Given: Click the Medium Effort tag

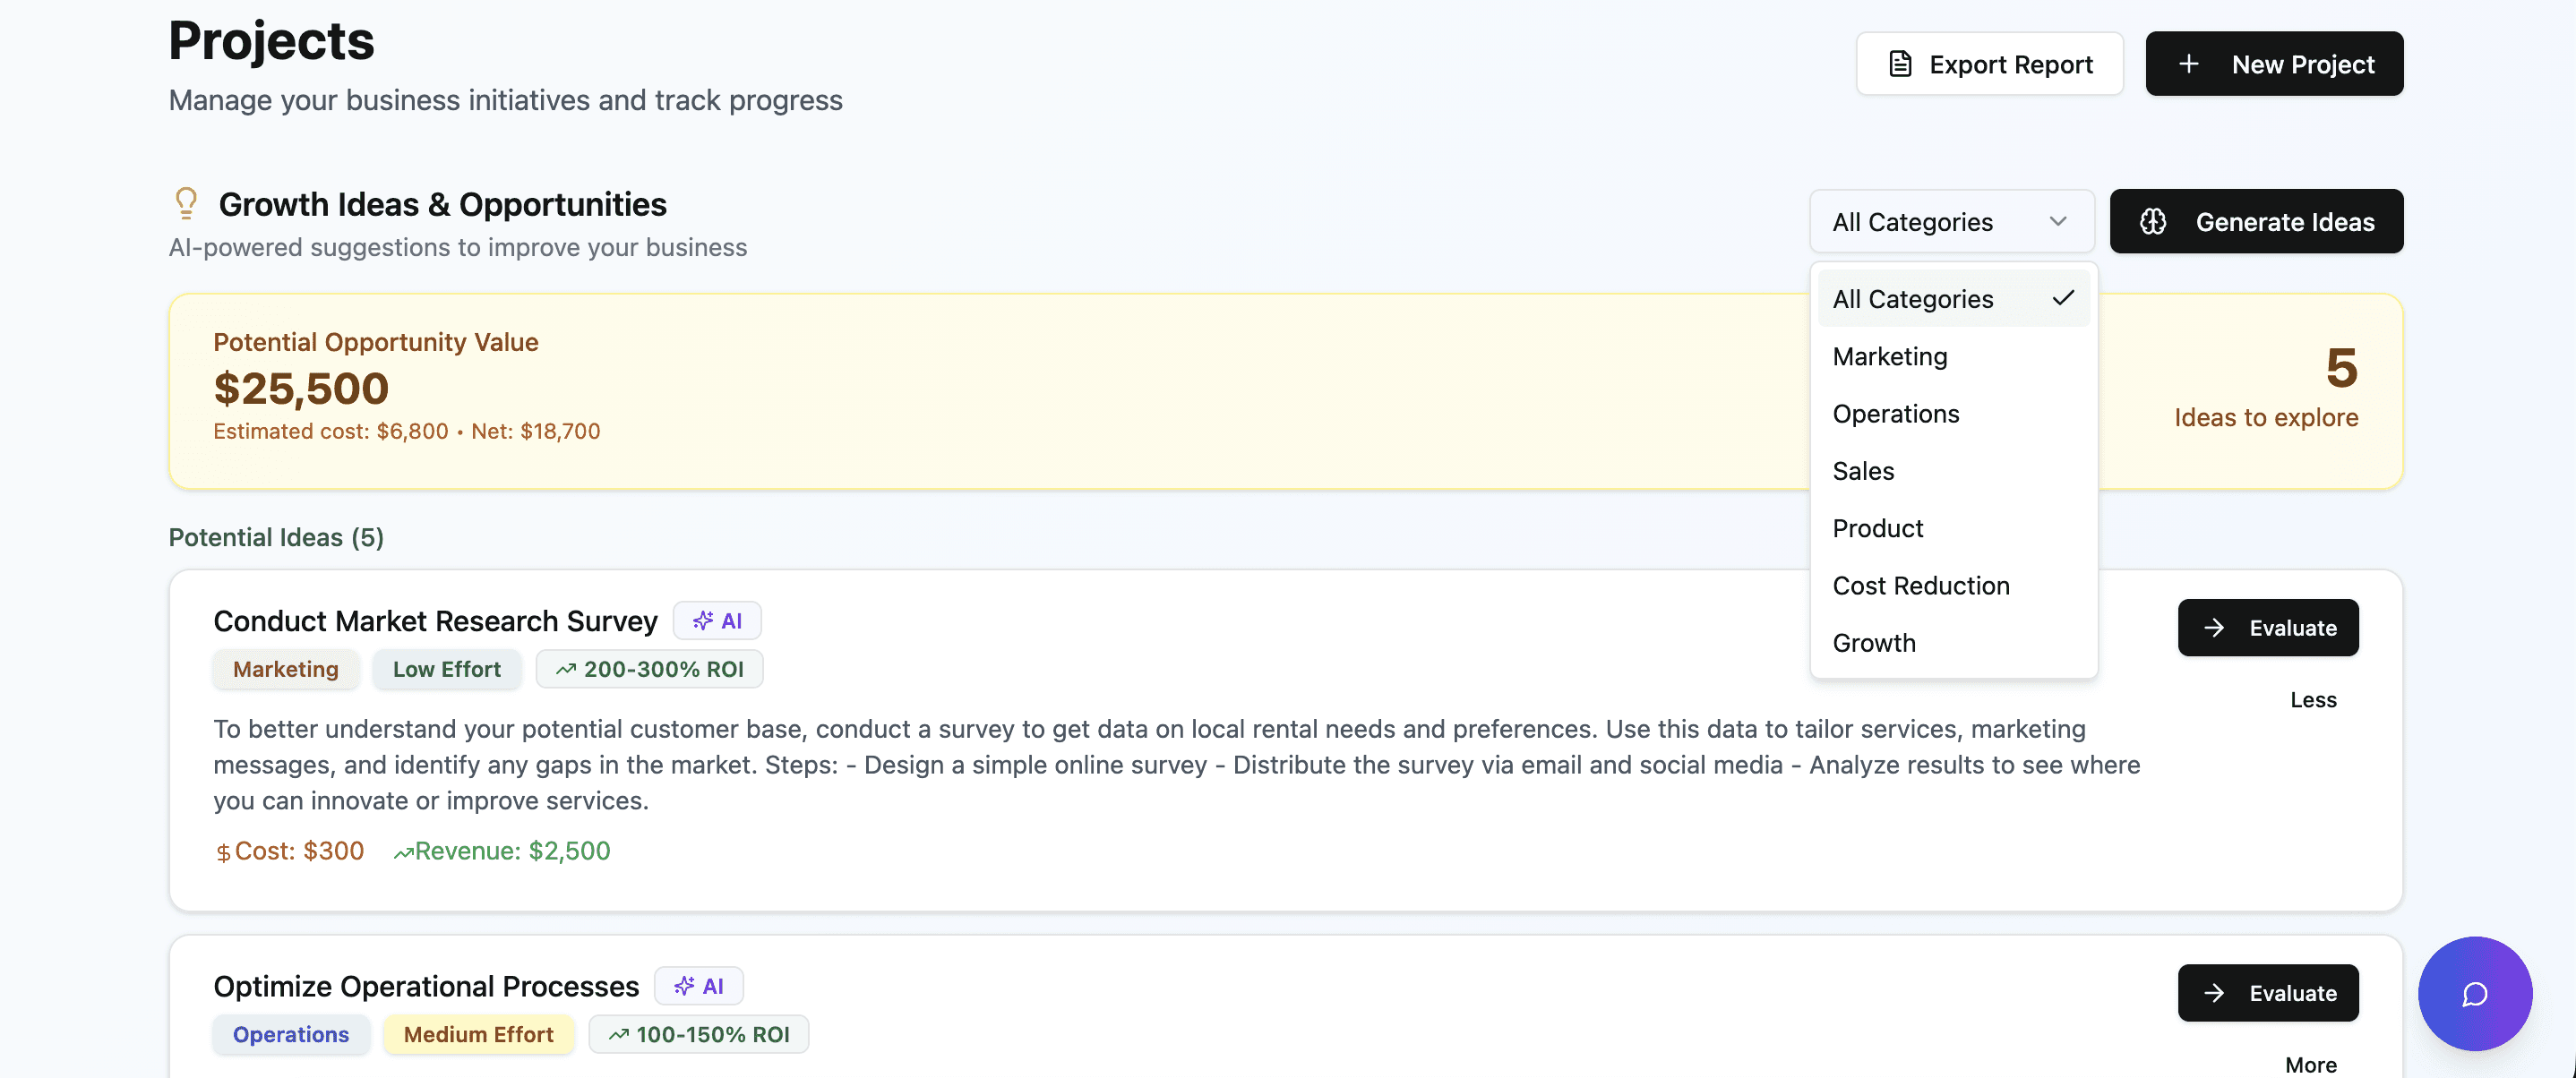Looking at the screenshot, I should pyautogui.click(x=478, y=1033).
